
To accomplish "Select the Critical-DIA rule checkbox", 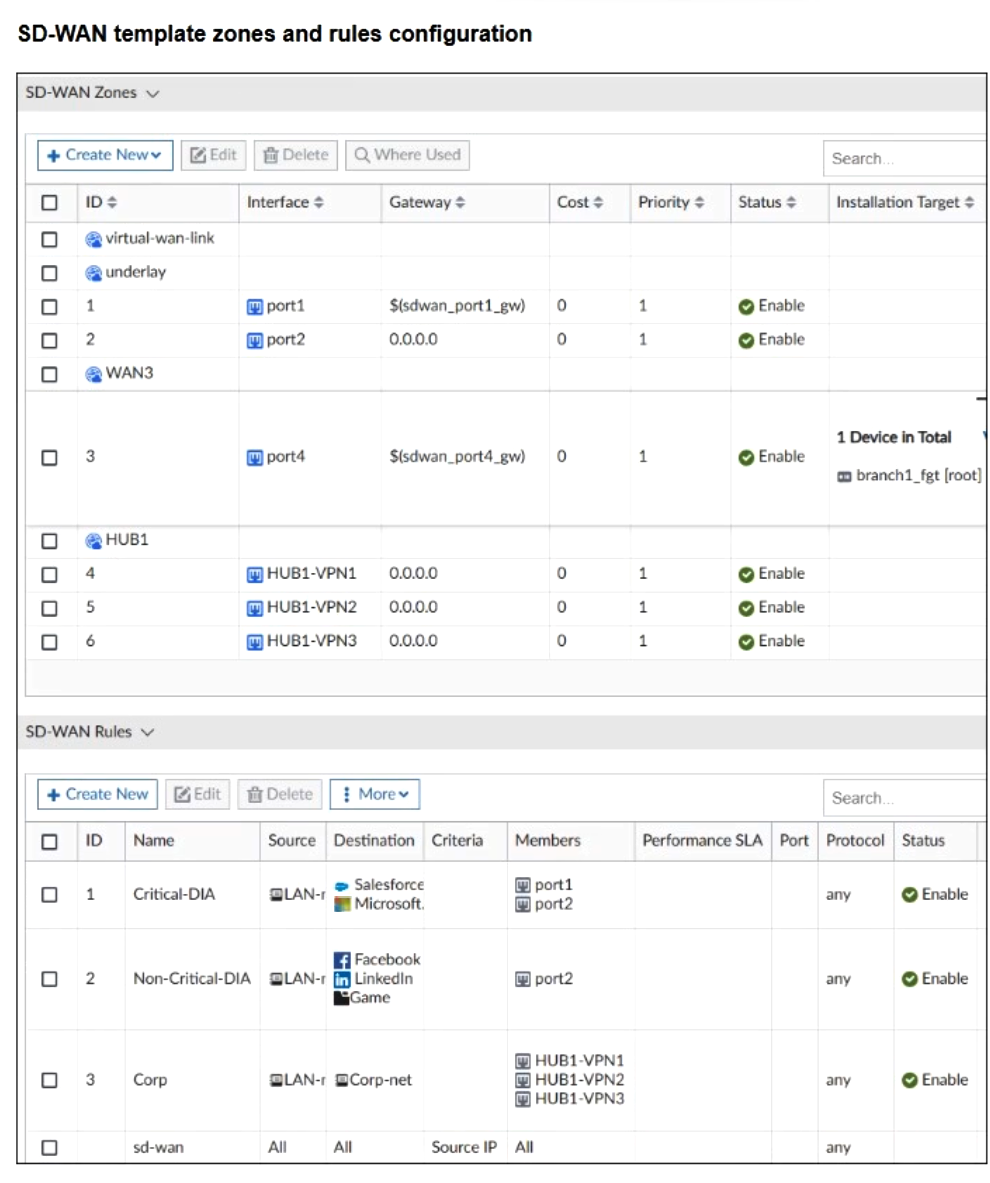I will pos(49,895).
